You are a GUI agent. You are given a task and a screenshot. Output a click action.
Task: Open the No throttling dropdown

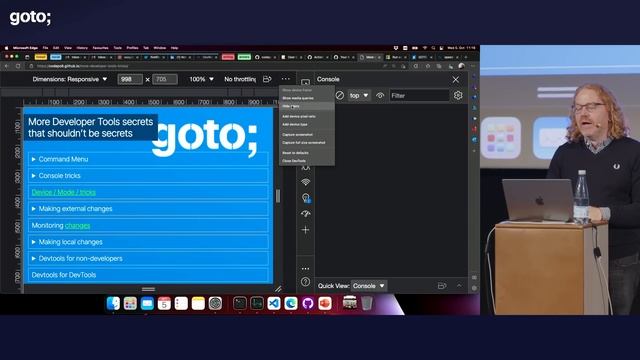240,79
